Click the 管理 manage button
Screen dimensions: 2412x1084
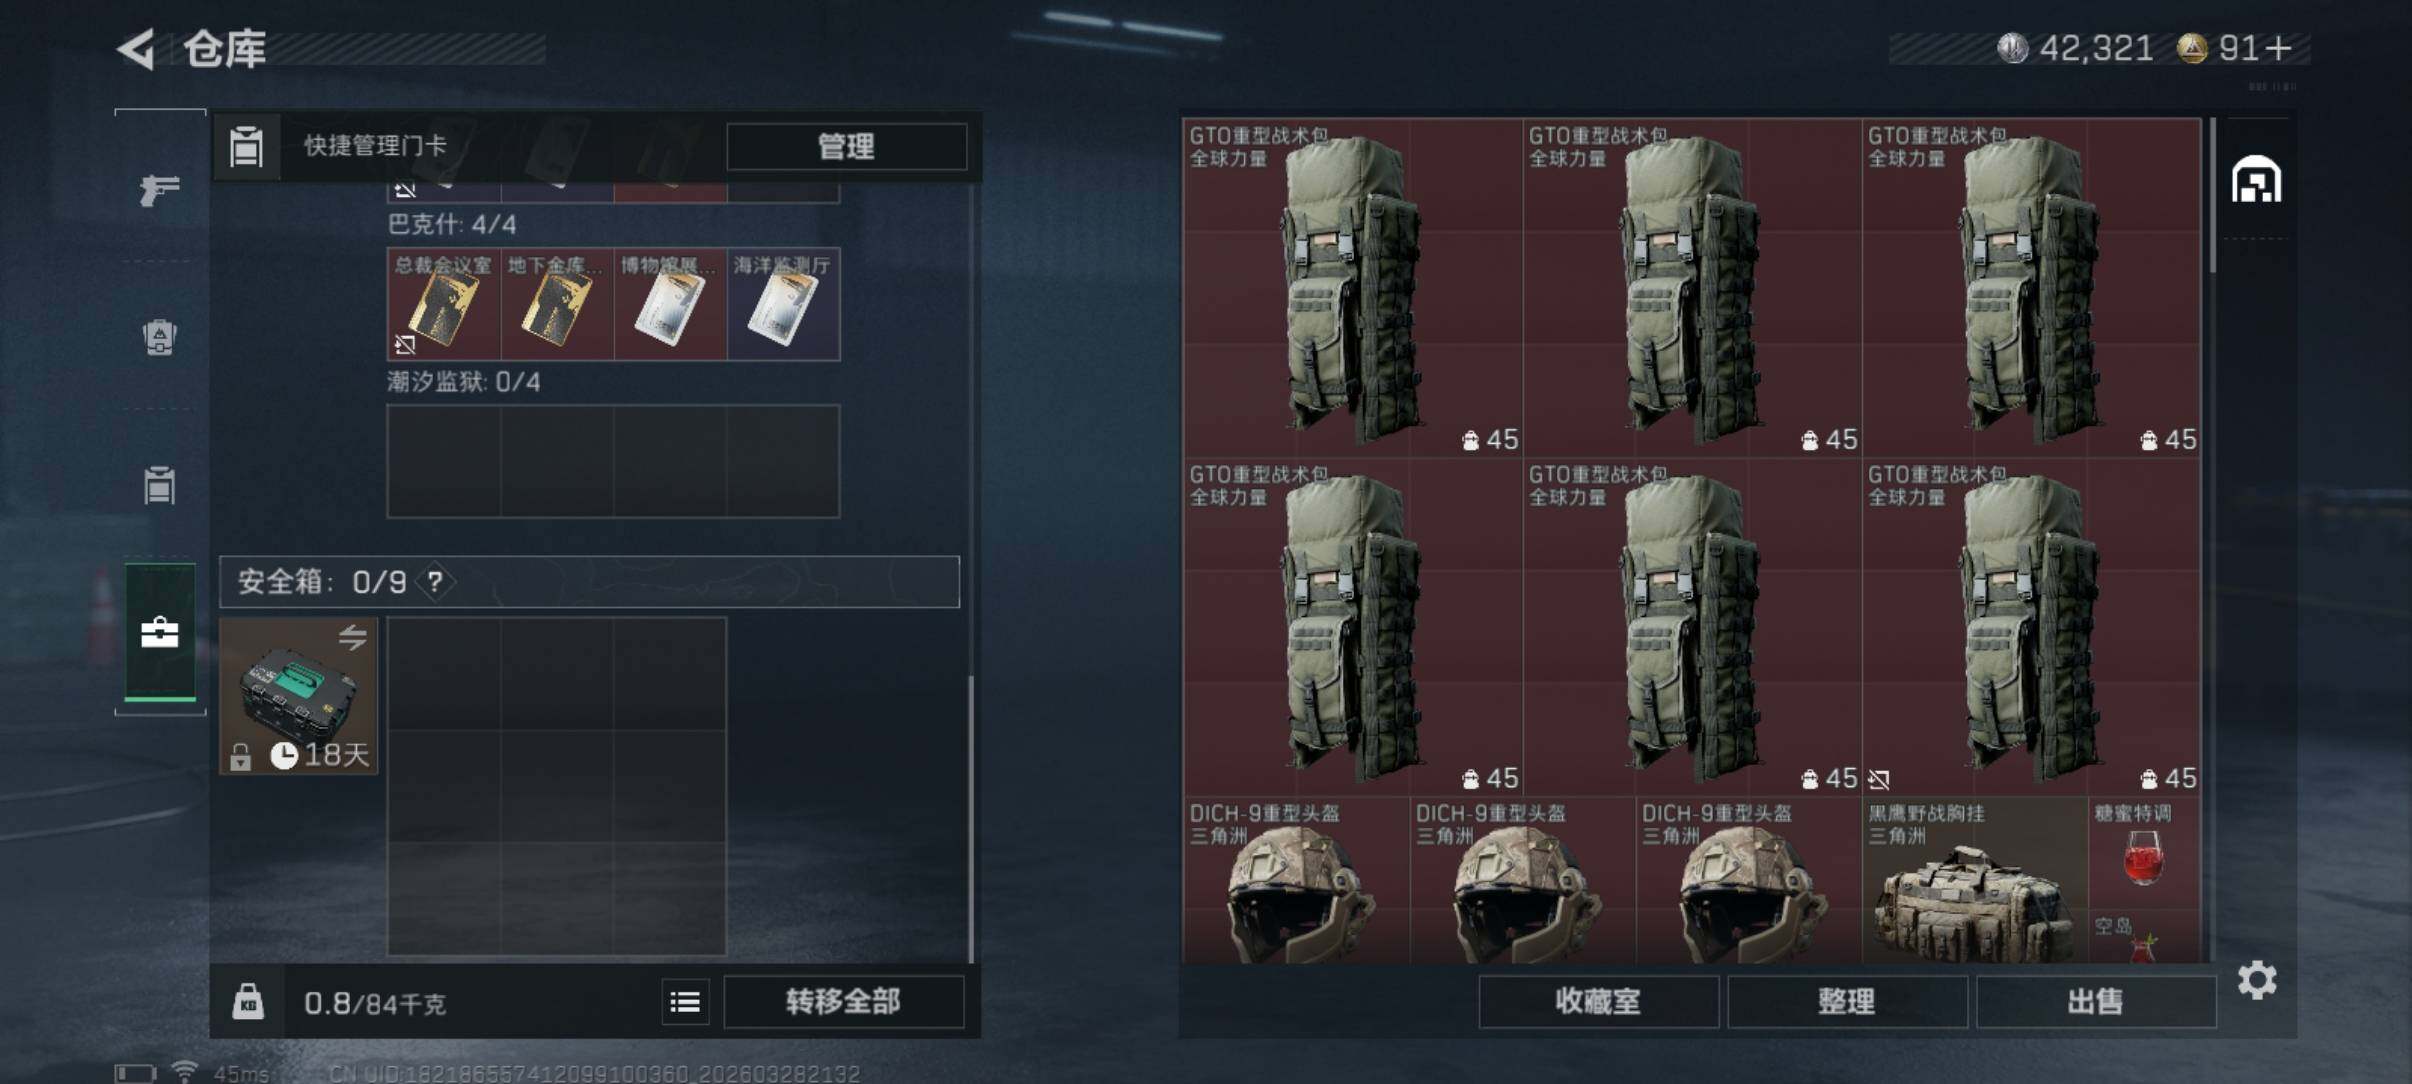[846, 147]
